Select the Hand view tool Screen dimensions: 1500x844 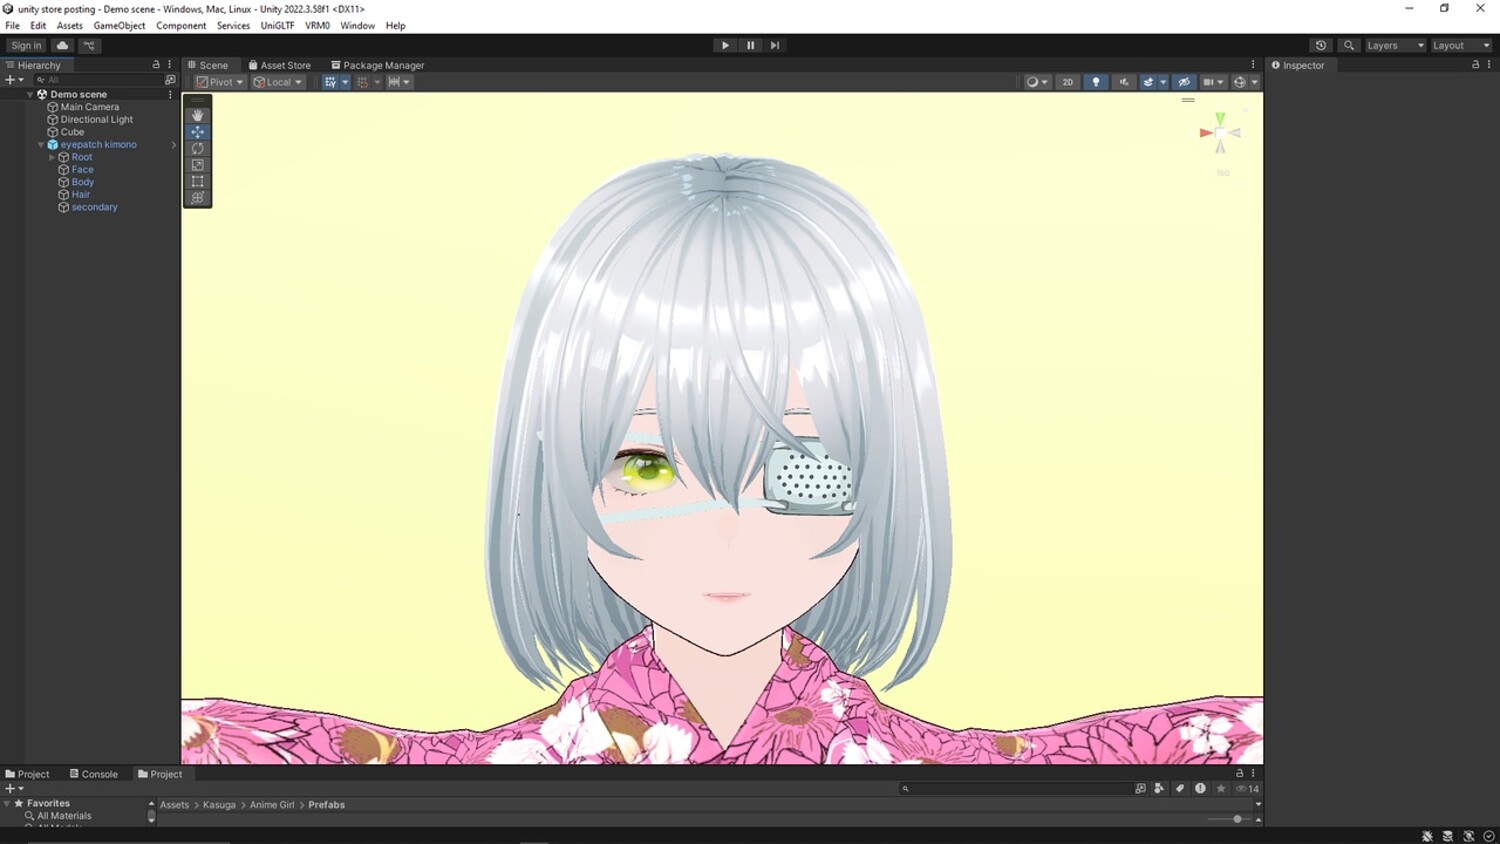coord(197,115)
